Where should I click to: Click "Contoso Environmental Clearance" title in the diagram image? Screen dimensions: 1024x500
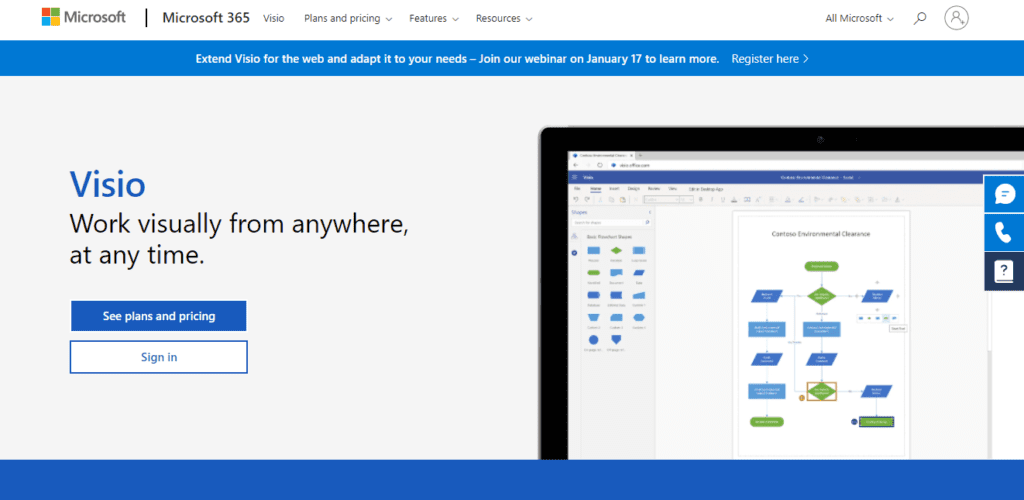[x=820, y=234]
